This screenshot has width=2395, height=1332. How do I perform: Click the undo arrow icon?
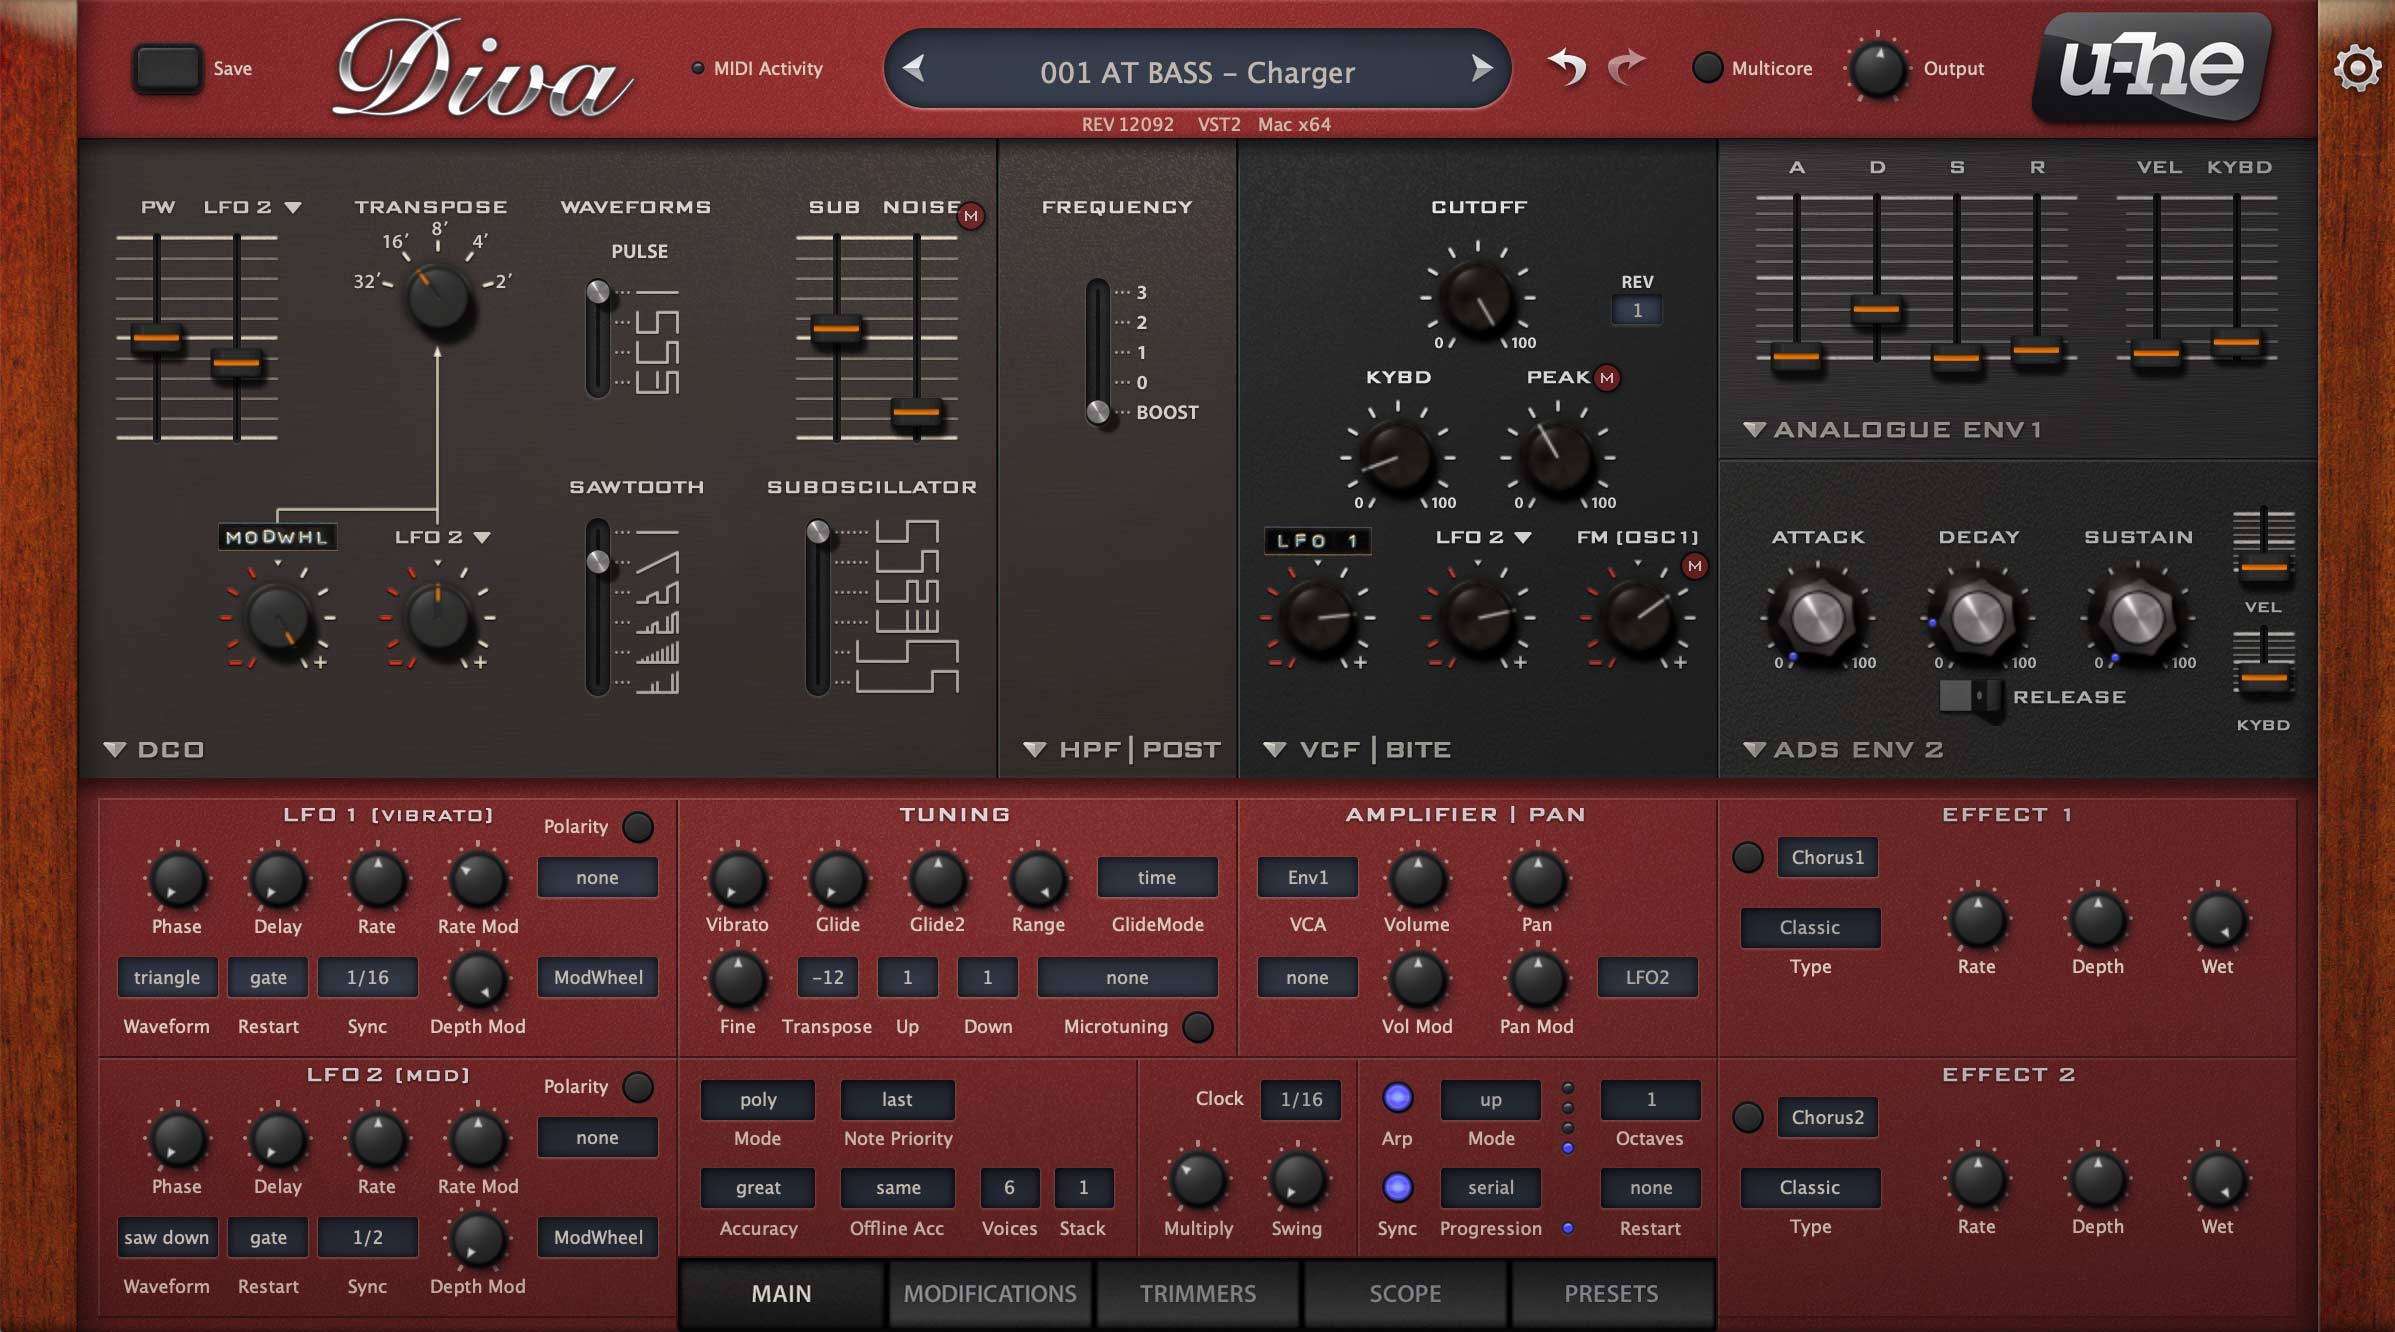point(1567,68)
